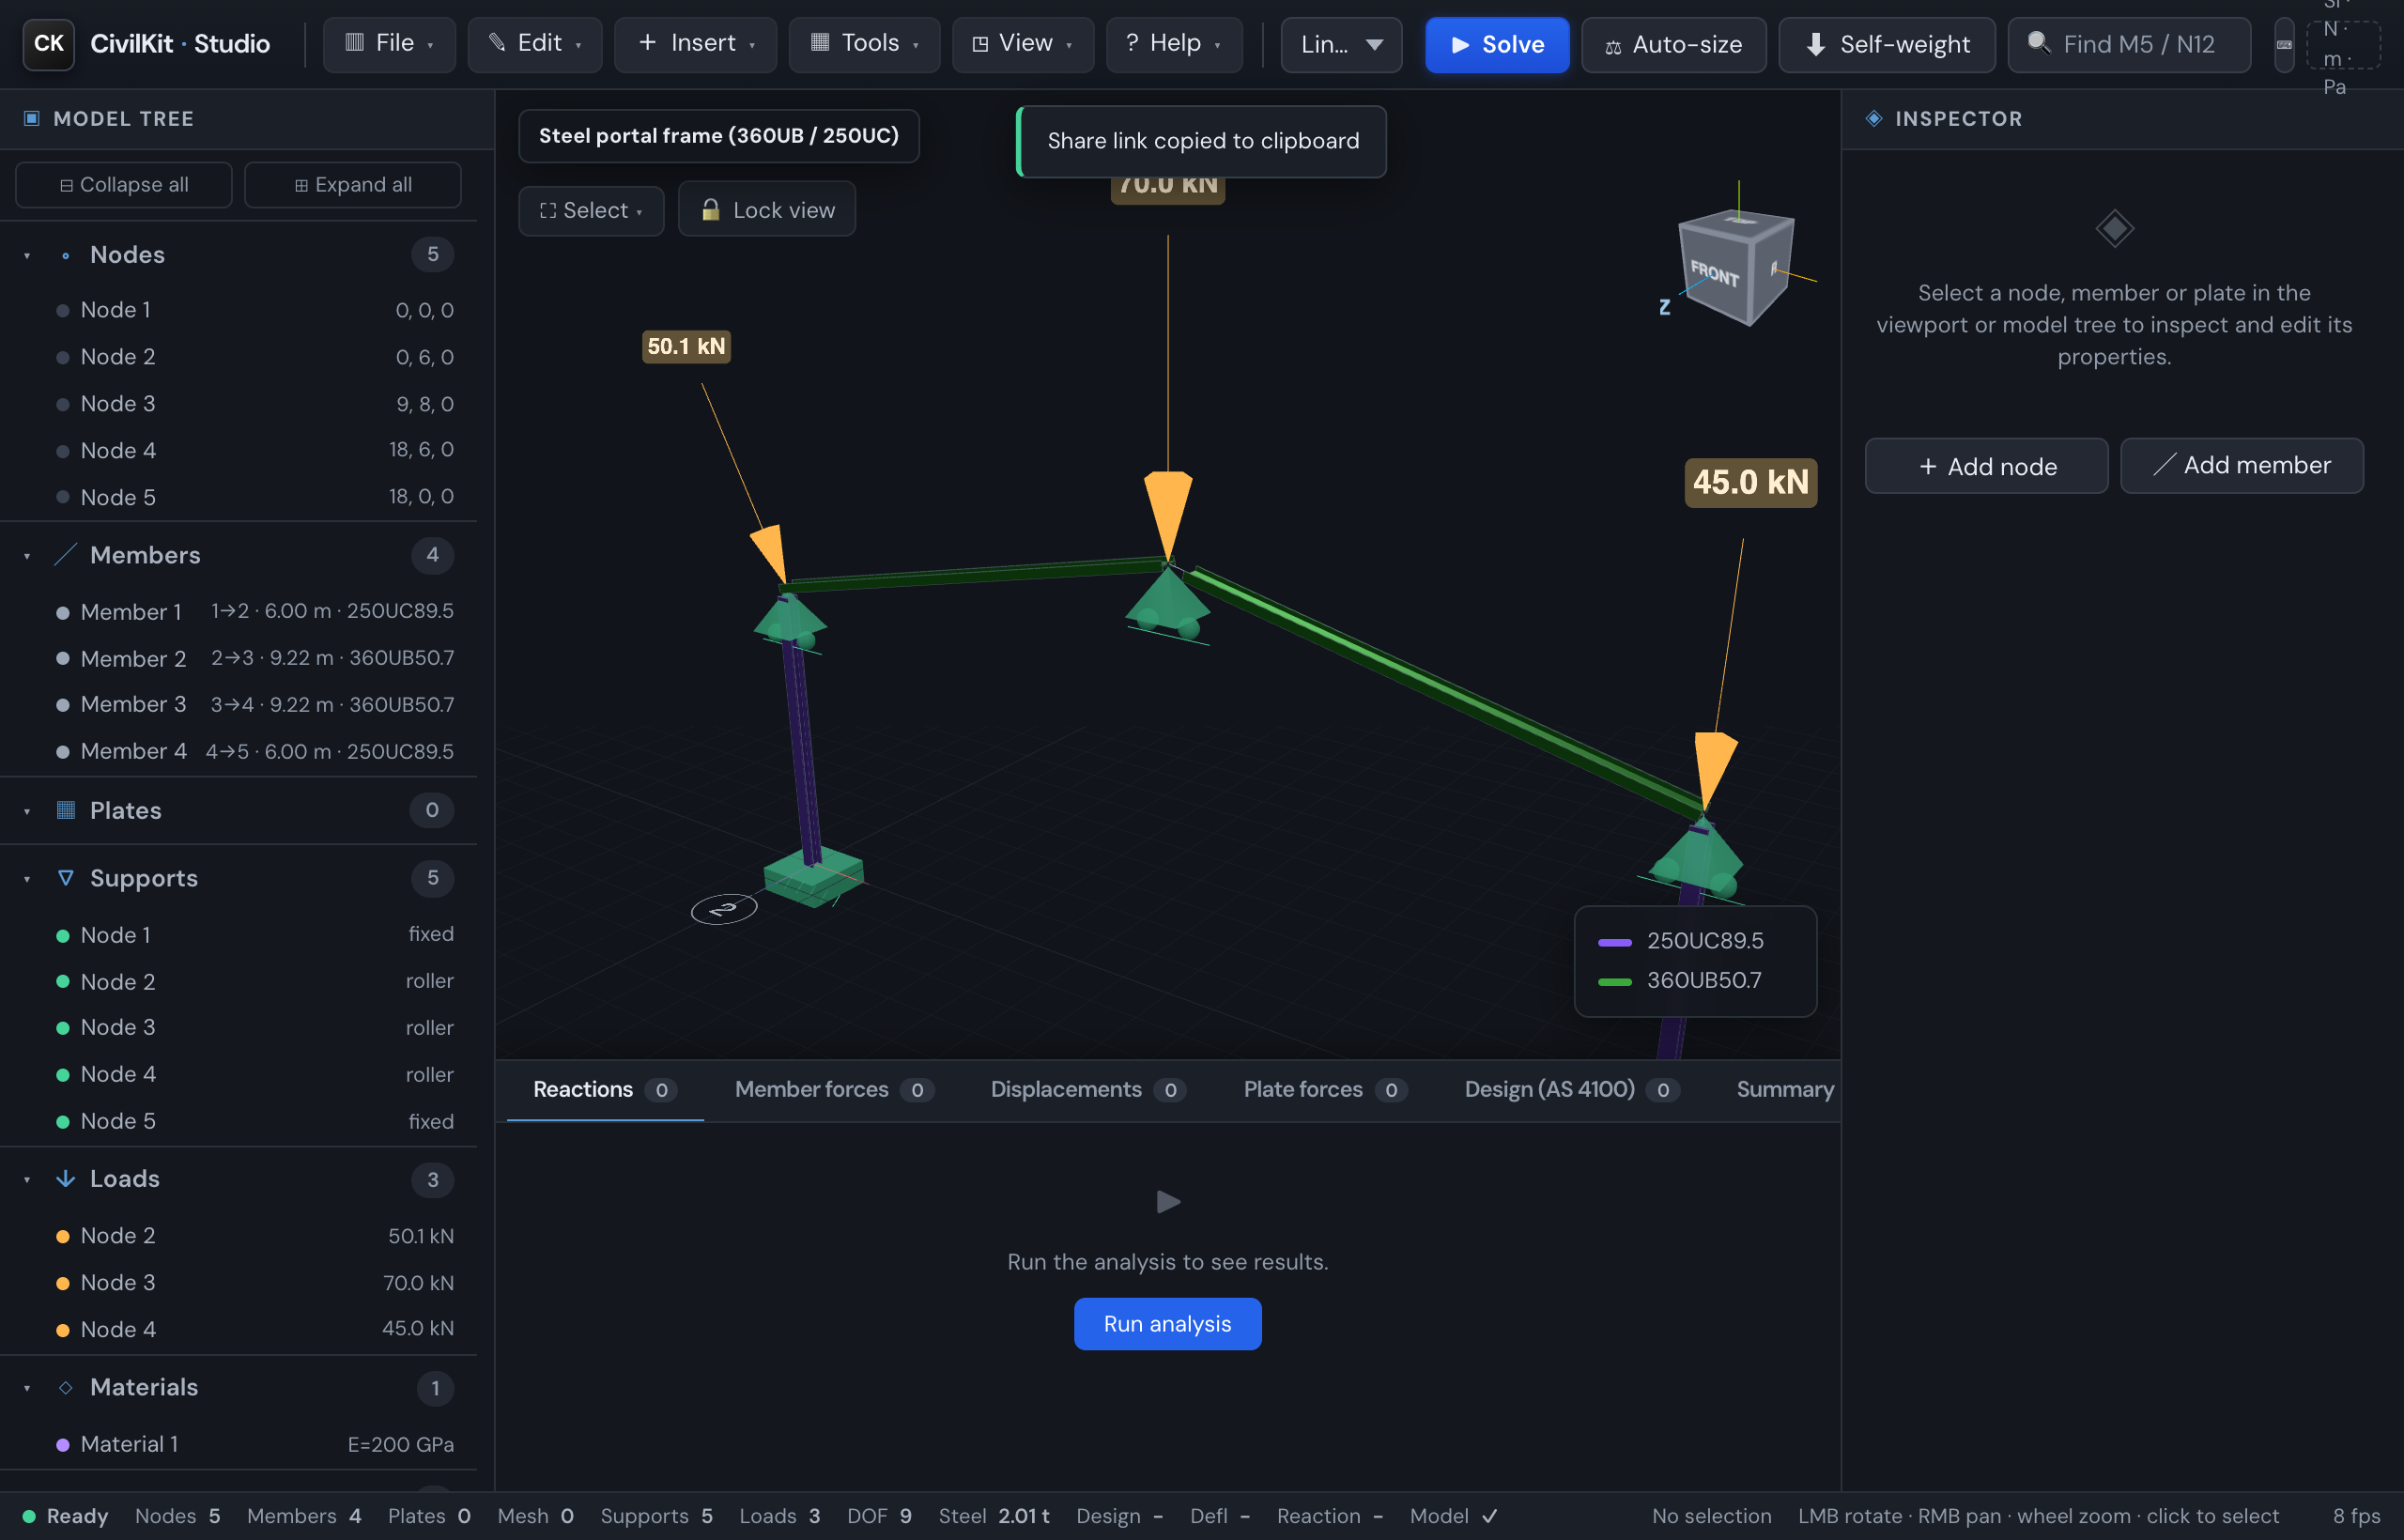This screenshot has width=2404, height=1540.
Task: Click the Inspector diamond icon in the header
Action: coord(1874,118)
